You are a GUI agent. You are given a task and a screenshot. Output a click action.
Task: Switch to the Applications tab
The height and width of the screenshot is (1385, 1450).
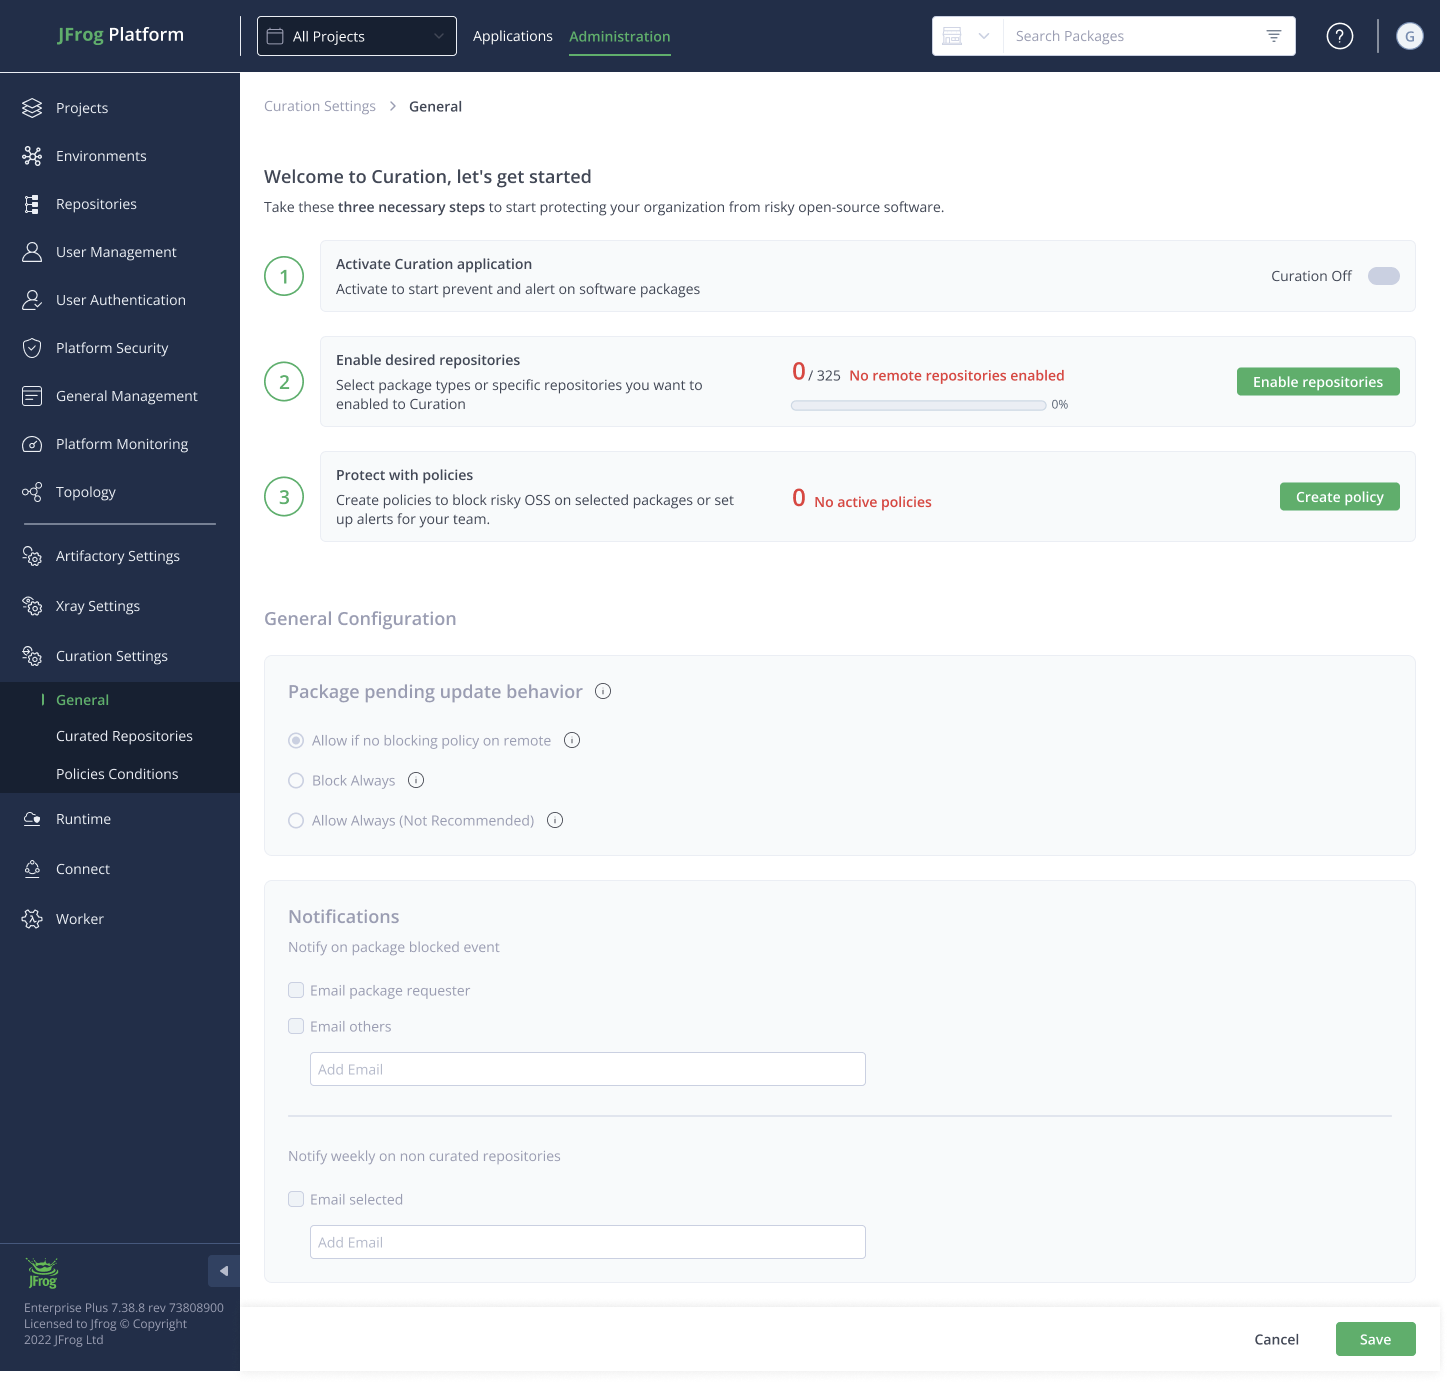click(513, 36)
